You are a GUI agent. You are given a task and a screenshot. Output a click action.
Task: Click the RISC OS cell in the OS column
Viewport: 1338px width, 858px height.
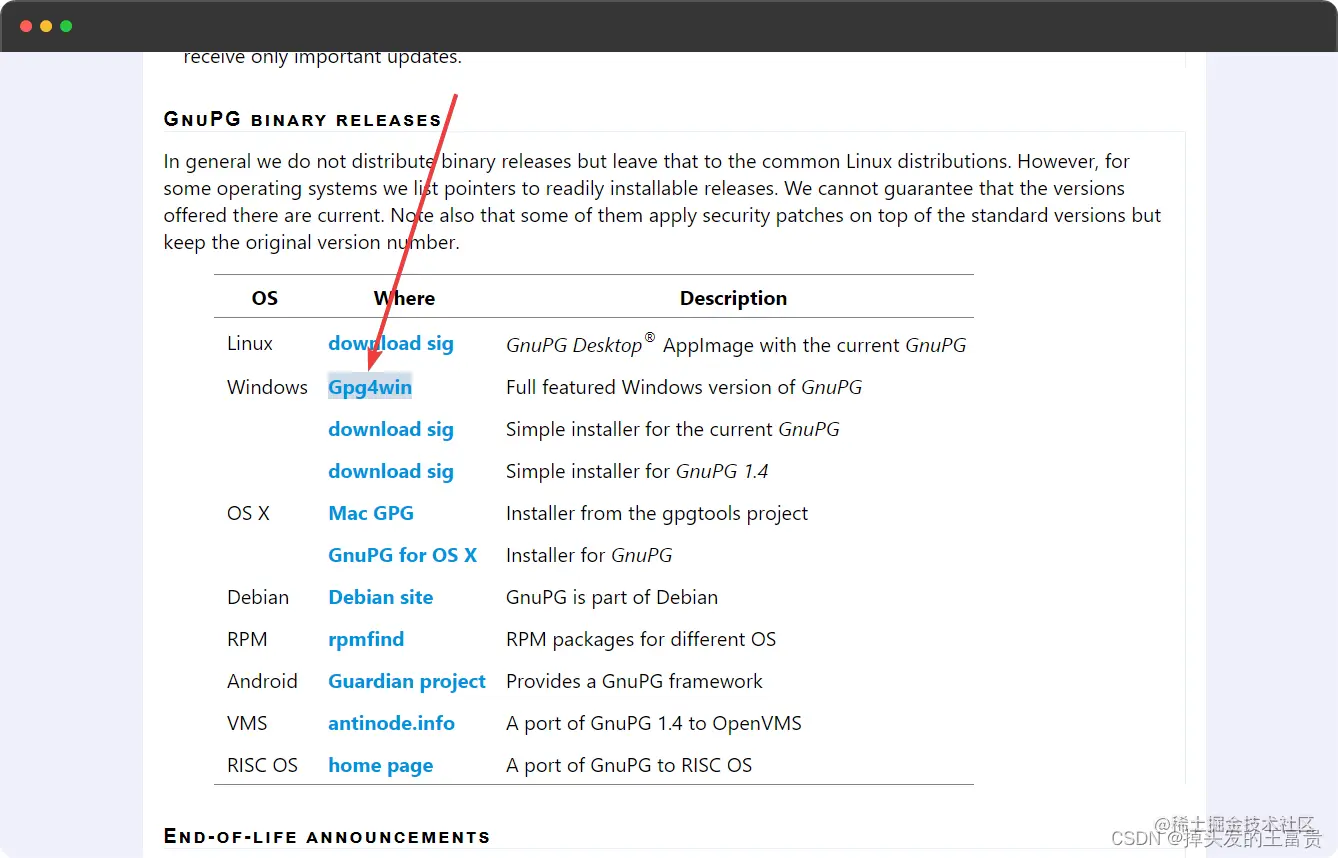[x=262, y=765]
